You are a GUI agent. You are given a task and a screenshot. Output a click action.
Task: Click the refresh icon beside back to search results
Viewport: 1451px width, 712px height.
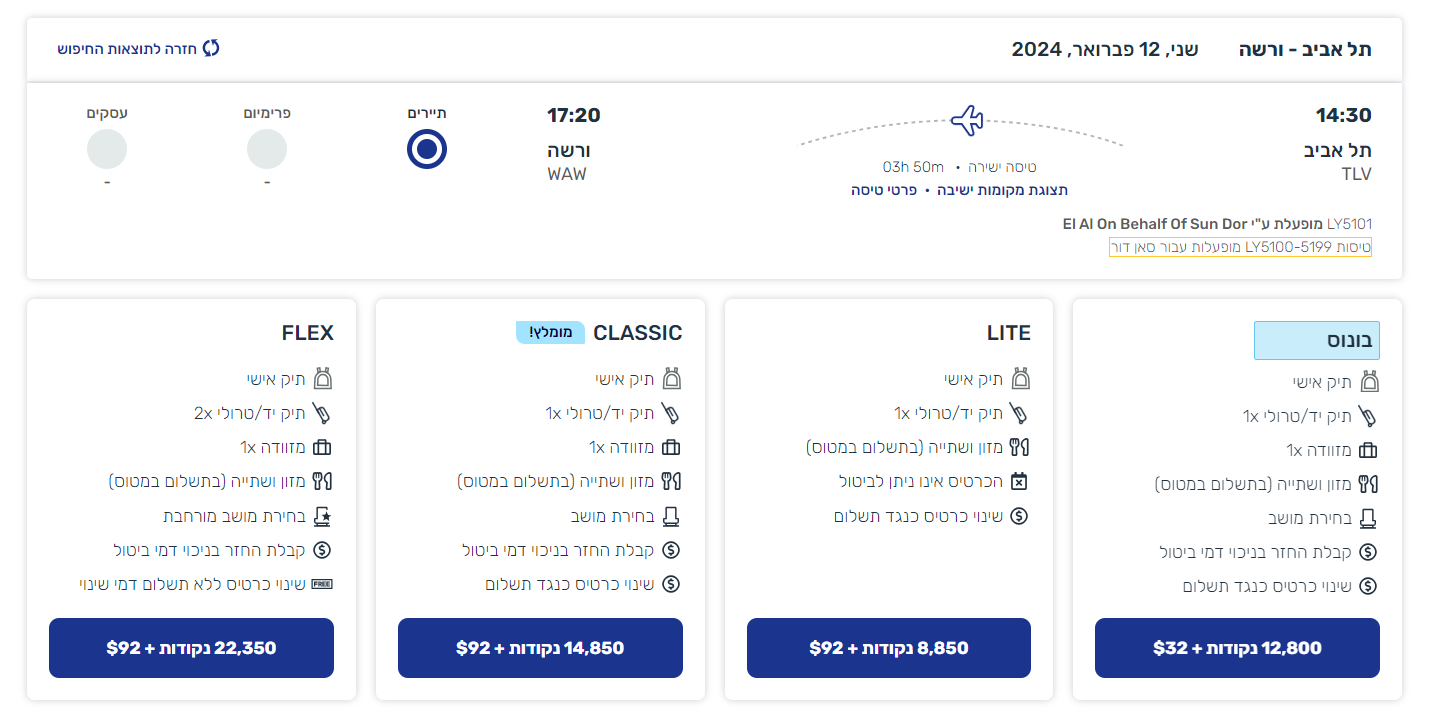pos(211,48)
